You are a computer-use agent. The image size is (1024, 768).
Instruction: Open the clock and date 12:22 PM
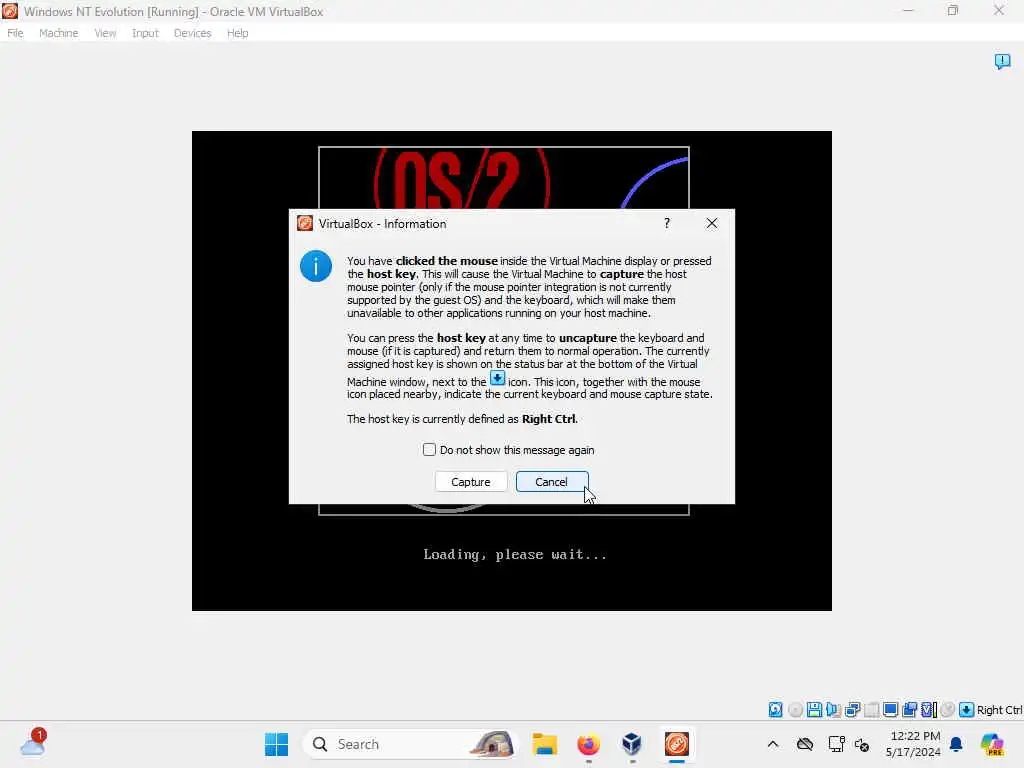point(913,744)
